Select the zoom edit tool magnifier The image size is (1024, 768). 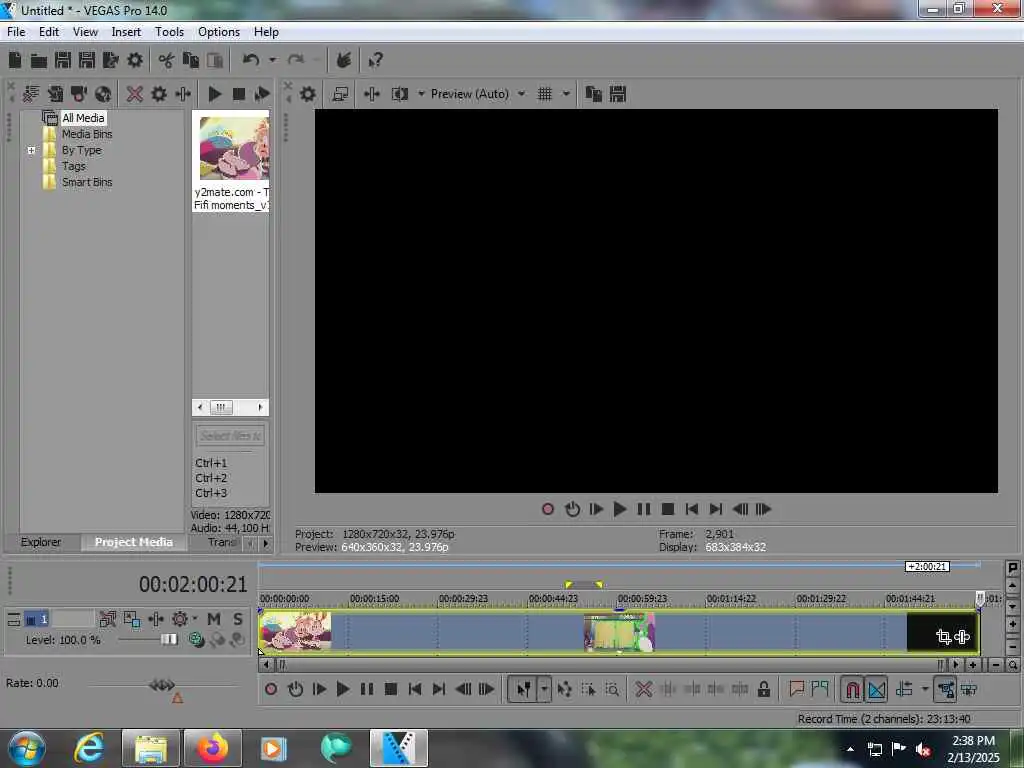(x=612, y=690)
